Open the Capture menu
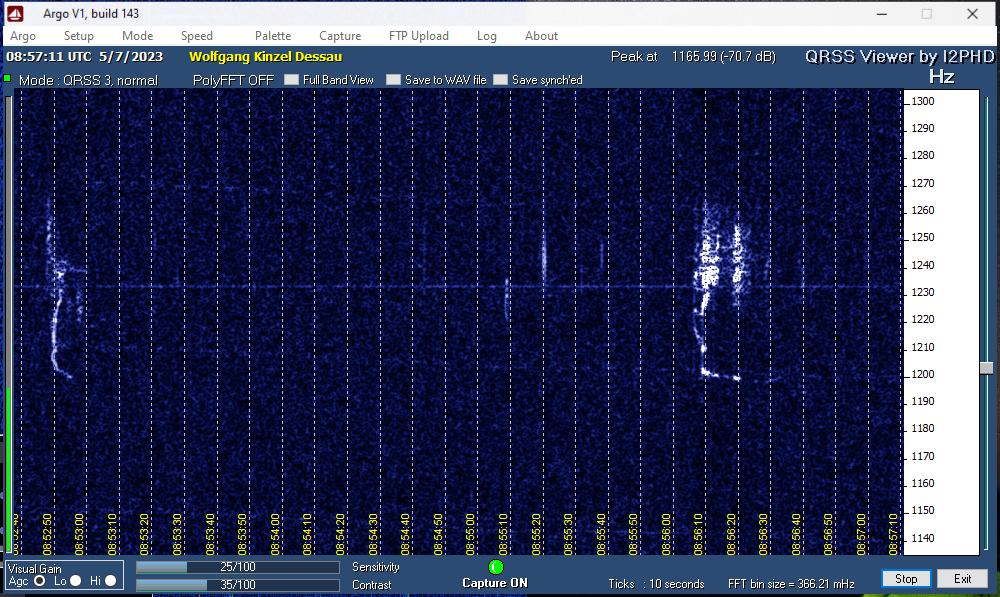Screen dimensions: 1000x597 pos(340,36)
